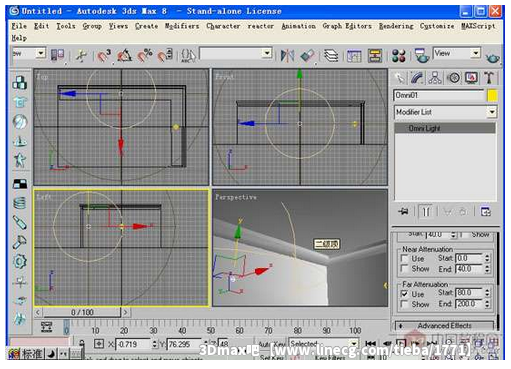Click the Angle Snap toggle magnet icon
This screenshot has width=511, height=369.
point(124,55)
